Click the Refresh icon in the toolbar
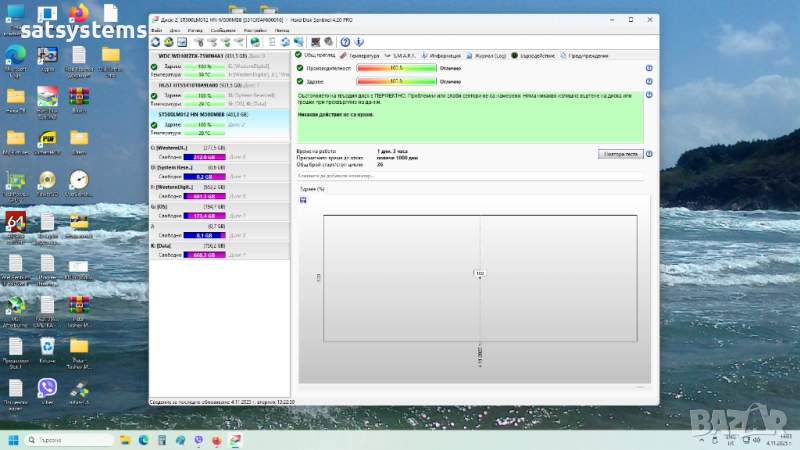 pos(156,42)
